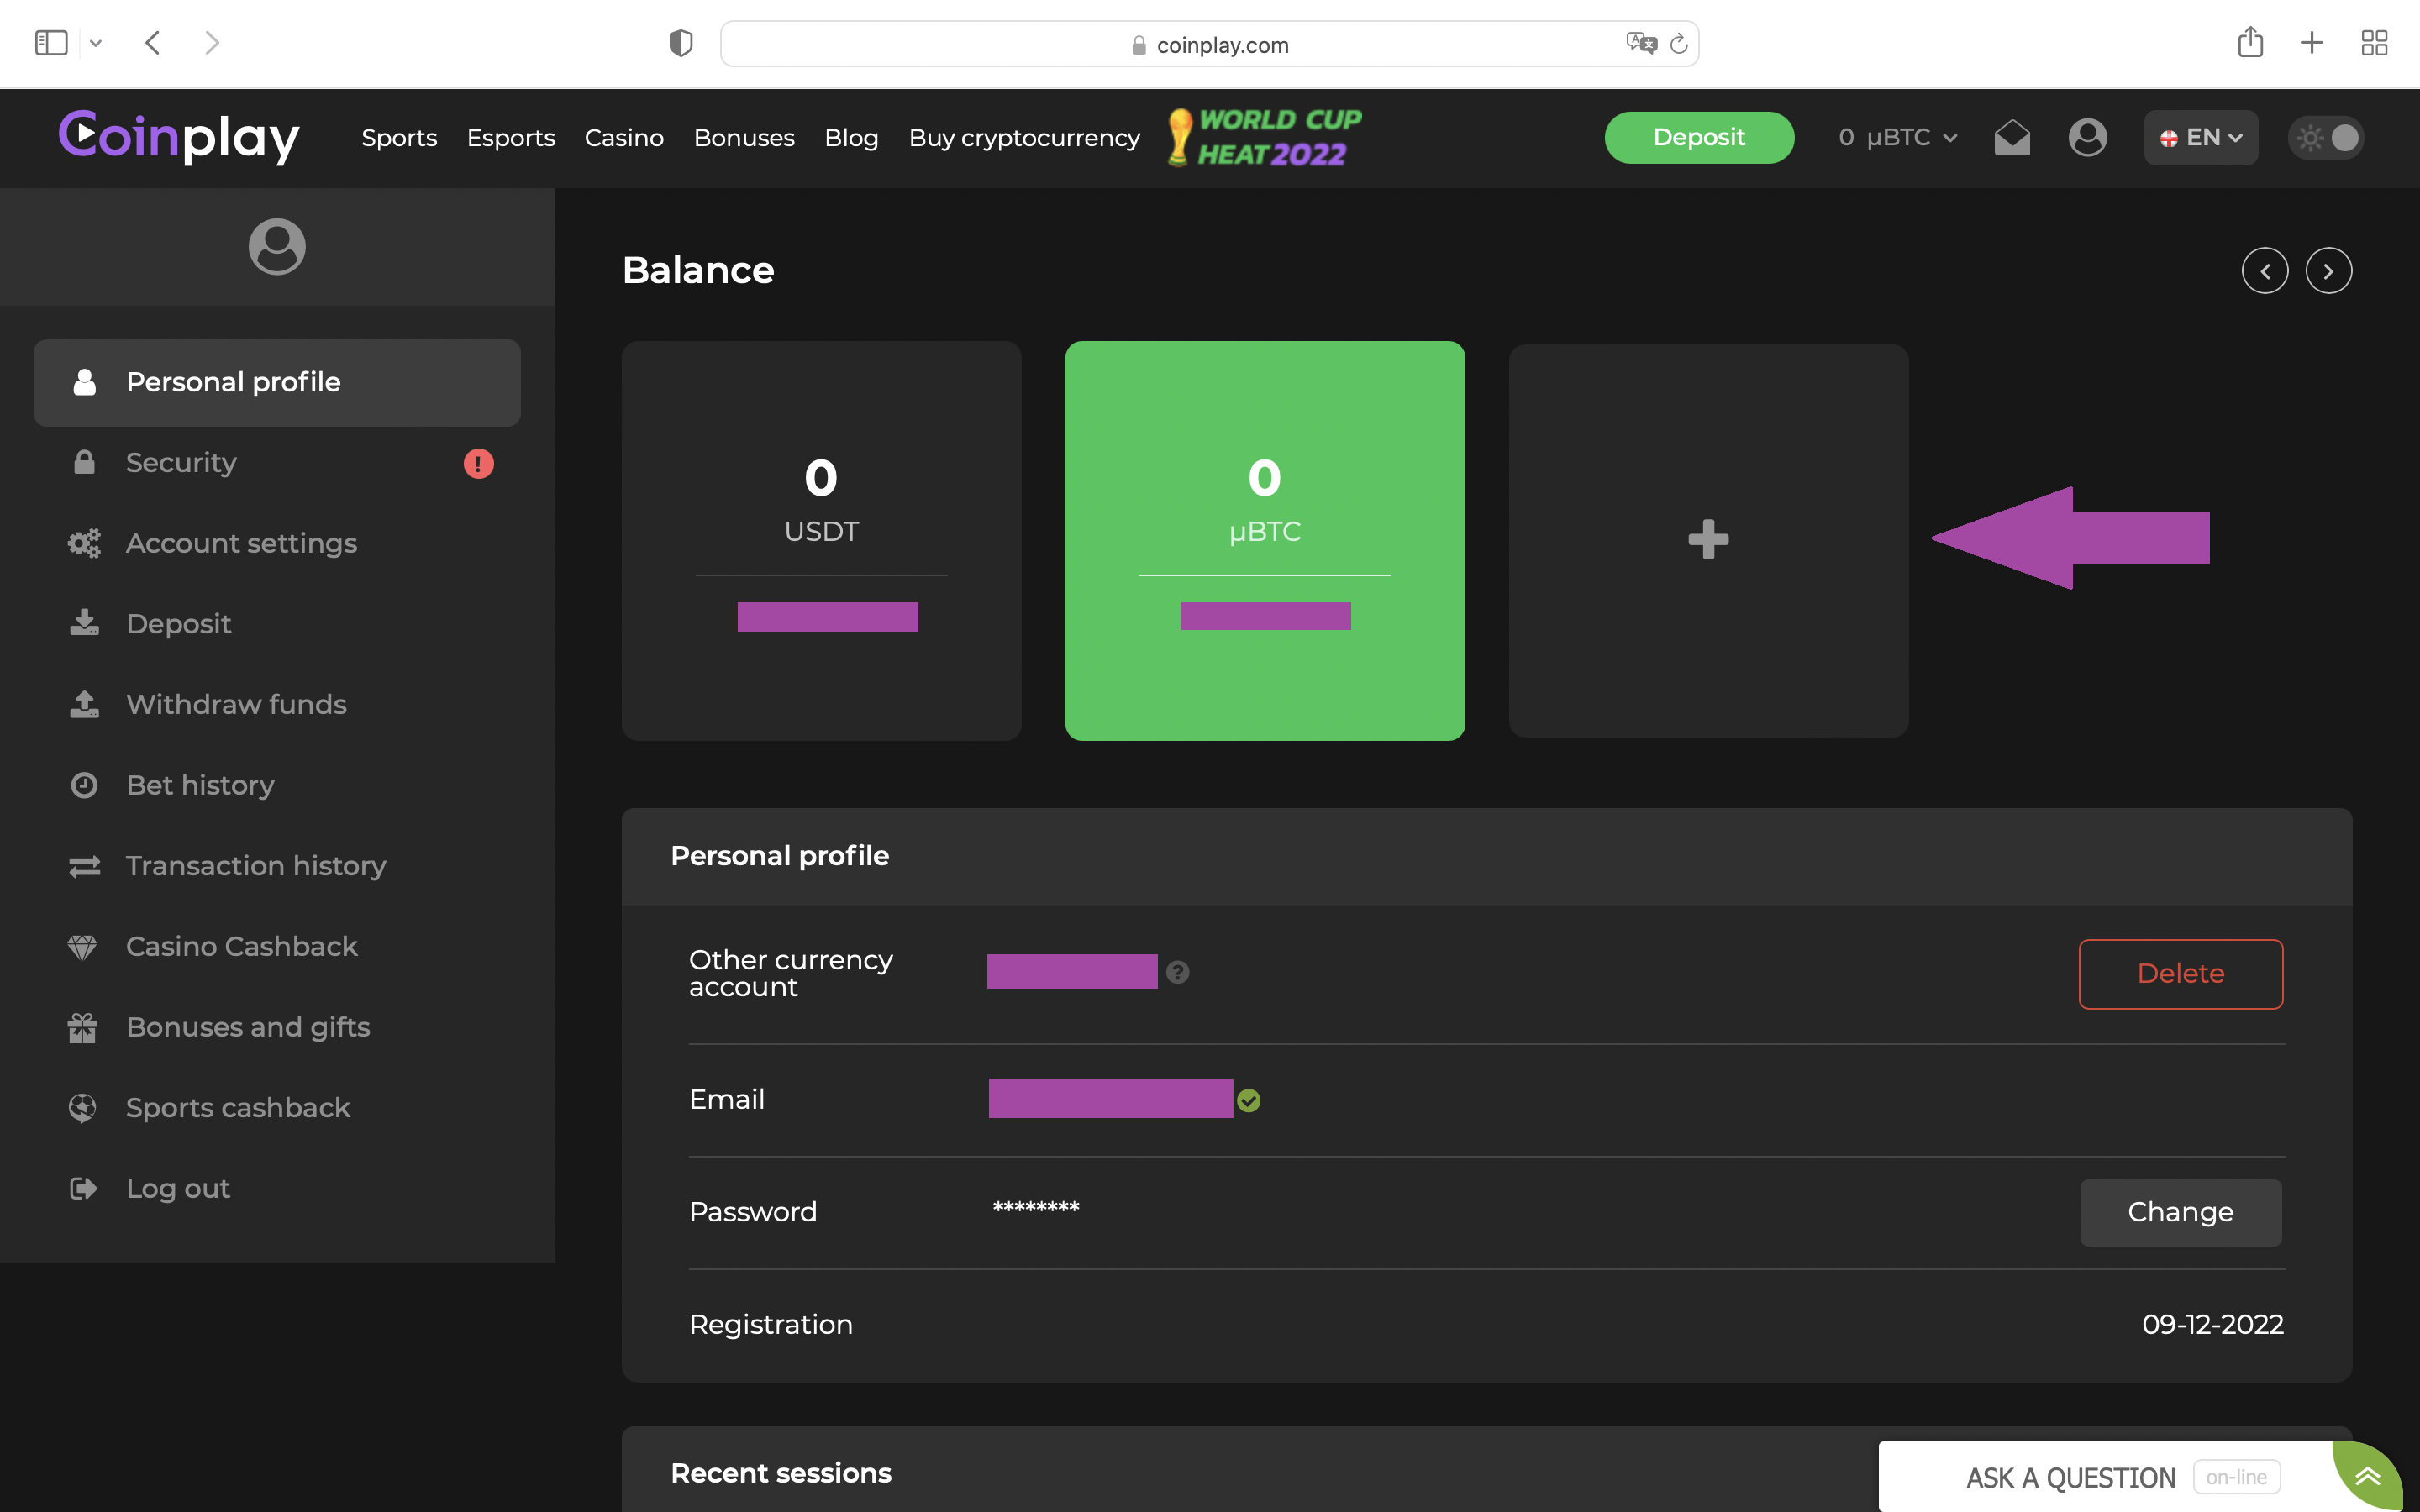The height and width of the screenshot is (1512, 2420).
Task: Show the Safari tab overview
Action: [2374, 43]
